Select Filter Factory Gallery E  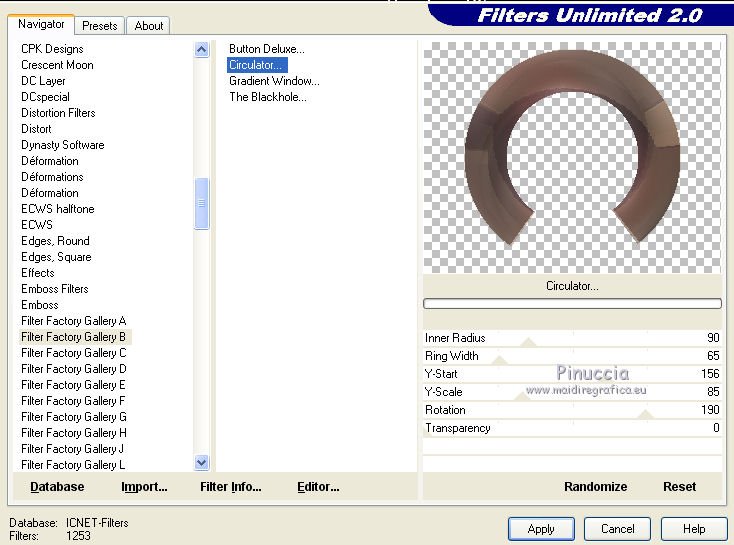(73, 385)
